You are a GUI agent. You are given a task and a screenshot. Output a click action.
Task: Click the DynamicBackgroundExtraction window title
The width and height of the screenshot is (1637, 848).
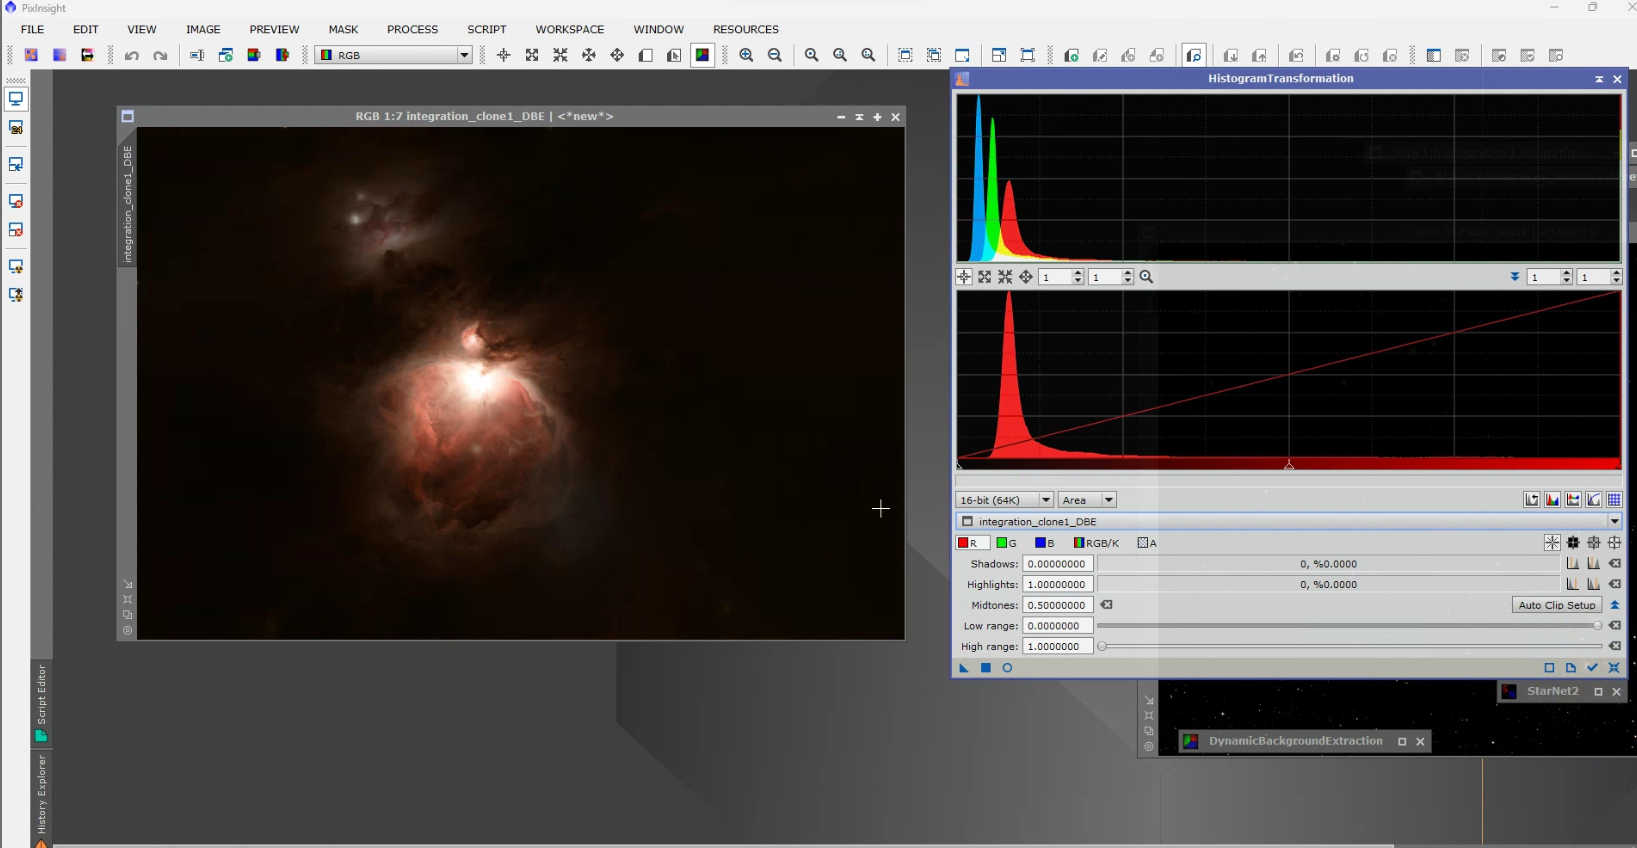(1295, 741)
